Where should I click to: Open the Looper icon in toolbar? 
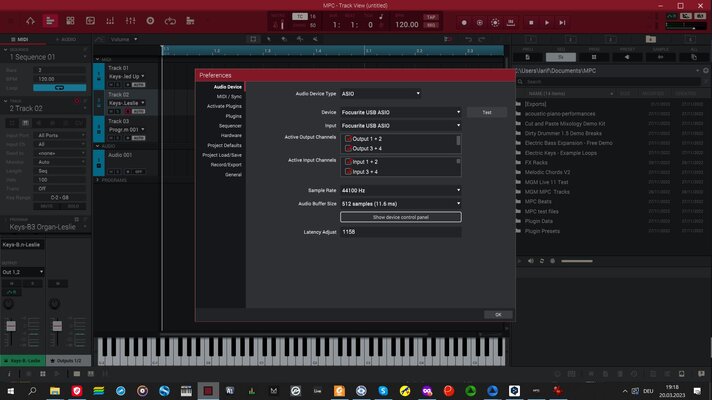coord(170,21)
